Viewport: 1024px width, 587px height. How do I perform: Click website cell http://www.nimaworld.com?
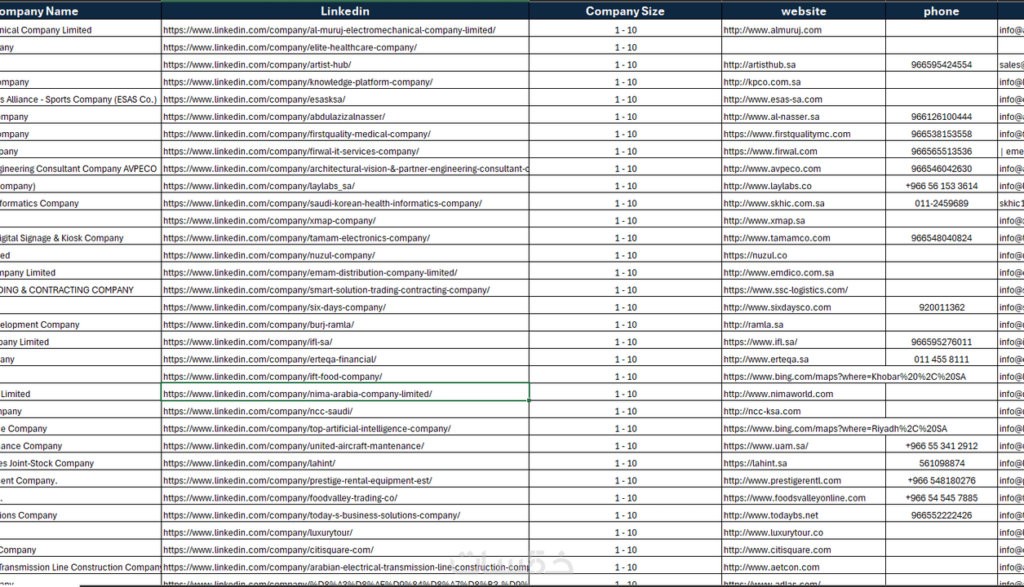(803, 394)
